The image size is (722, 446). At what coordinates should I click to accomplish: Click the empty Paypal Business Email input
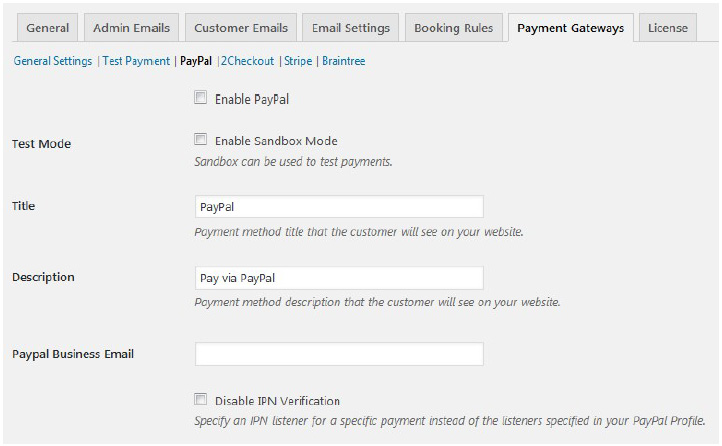tap(339, 354)
